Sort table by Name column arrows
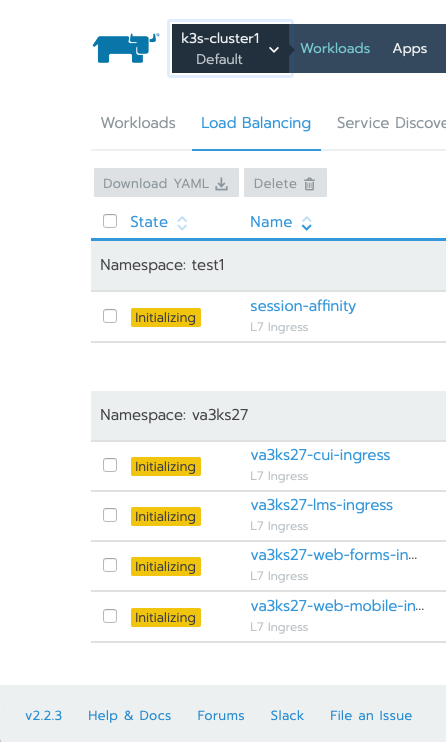This screenshot has width=446, height=742. (307, 222)
